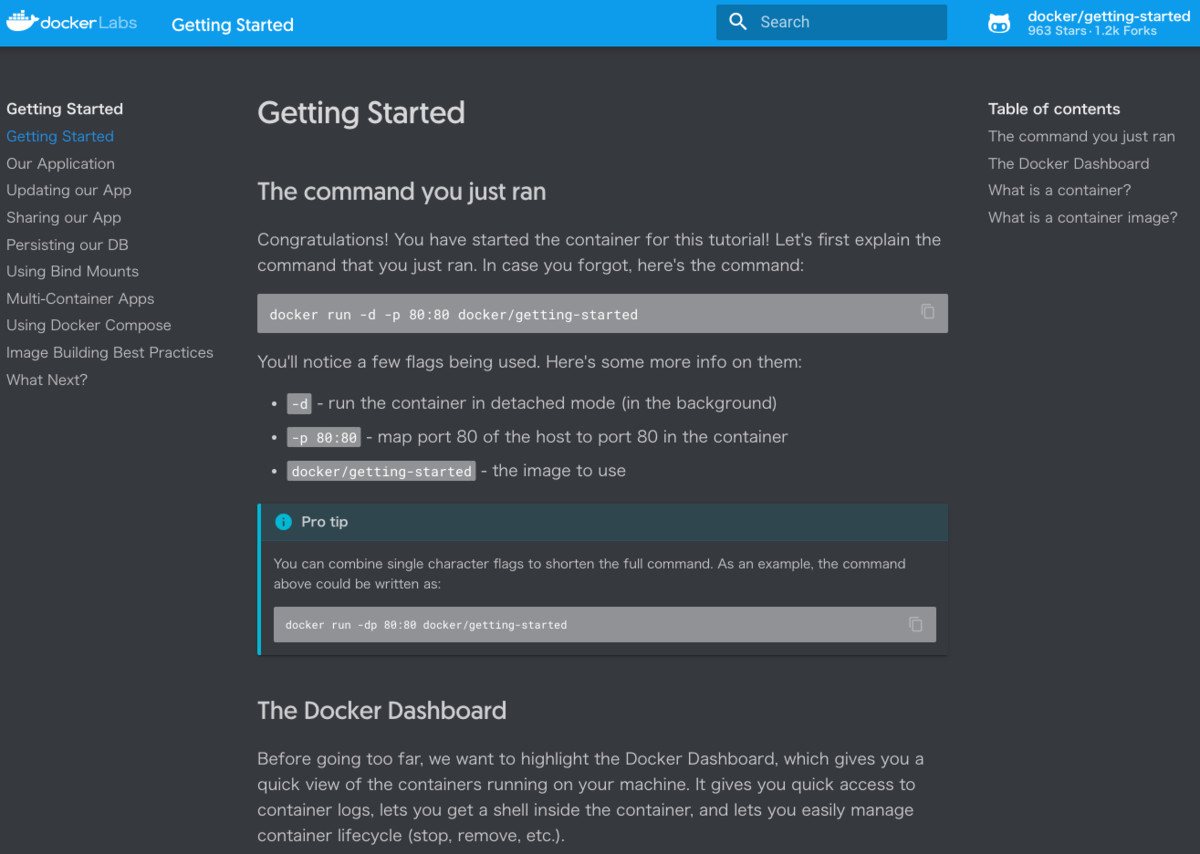Screen dimensions: 1200x854
Task: Click 'Table of contents' title
Action: click(1054, 109)
